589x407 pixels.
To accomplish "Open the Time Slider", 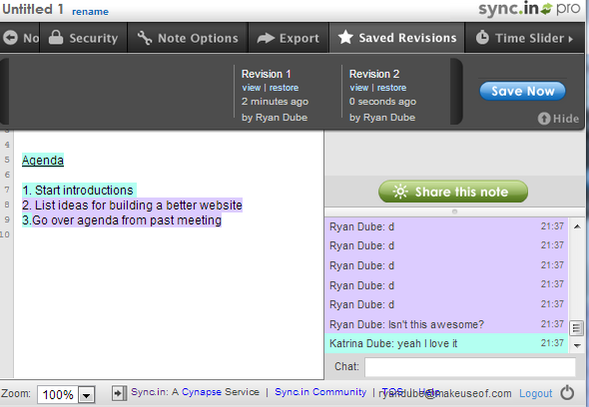I will click(x=524, y=38).
